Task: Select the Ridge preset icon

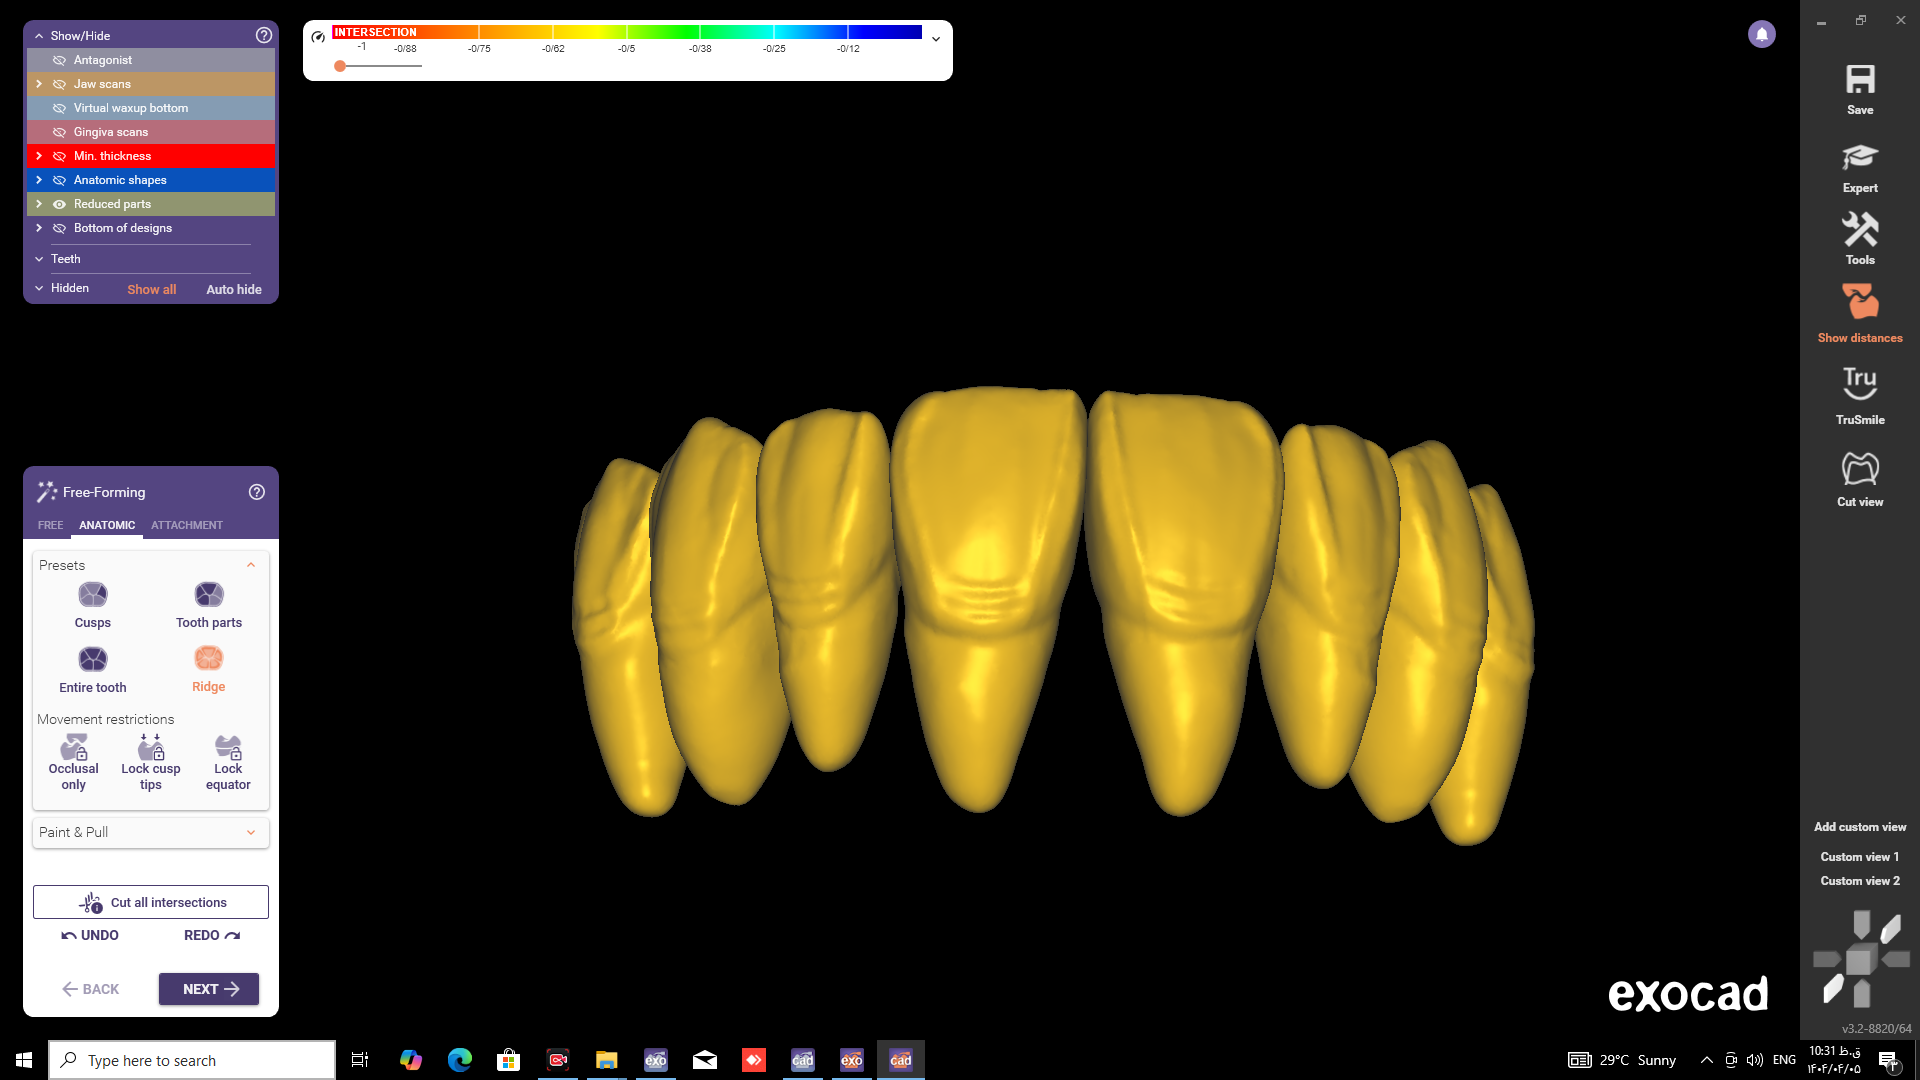Action: click(208, 659)
